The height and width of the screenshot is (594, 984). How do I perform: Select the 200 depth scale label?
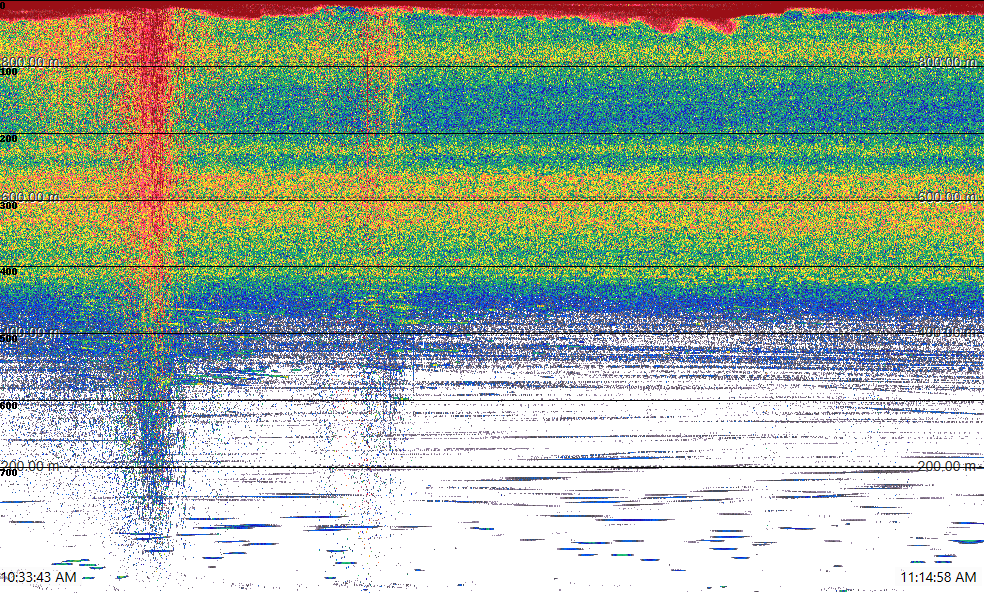(9, 139)
